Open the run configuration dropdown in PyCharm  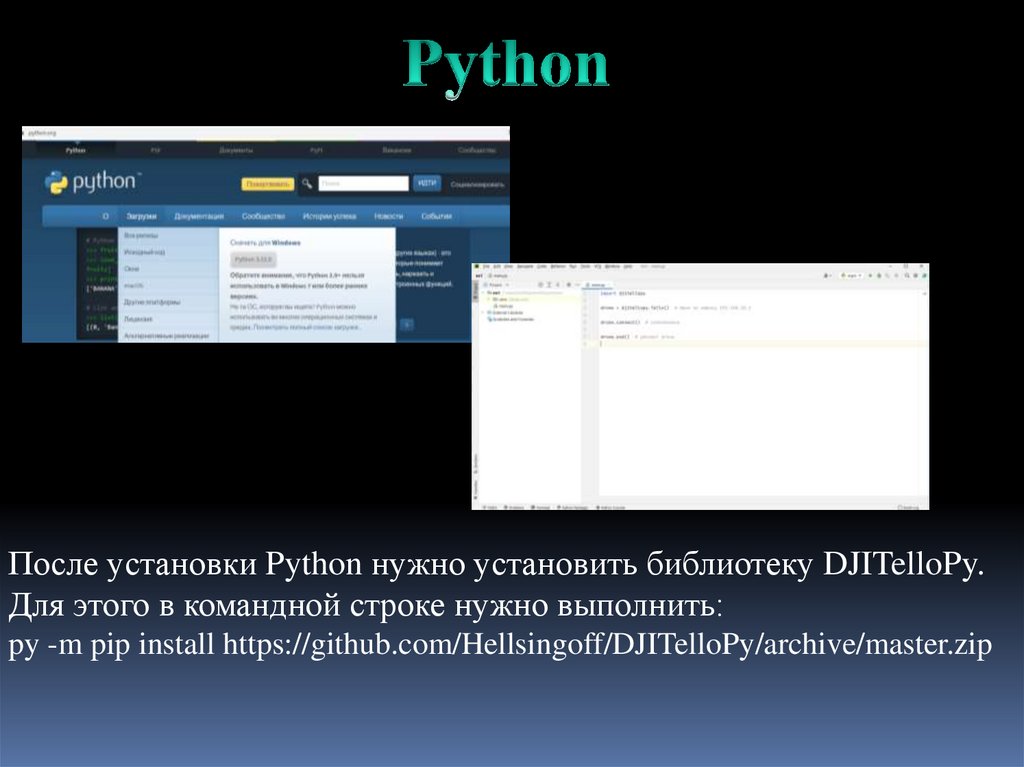[852, 276]
